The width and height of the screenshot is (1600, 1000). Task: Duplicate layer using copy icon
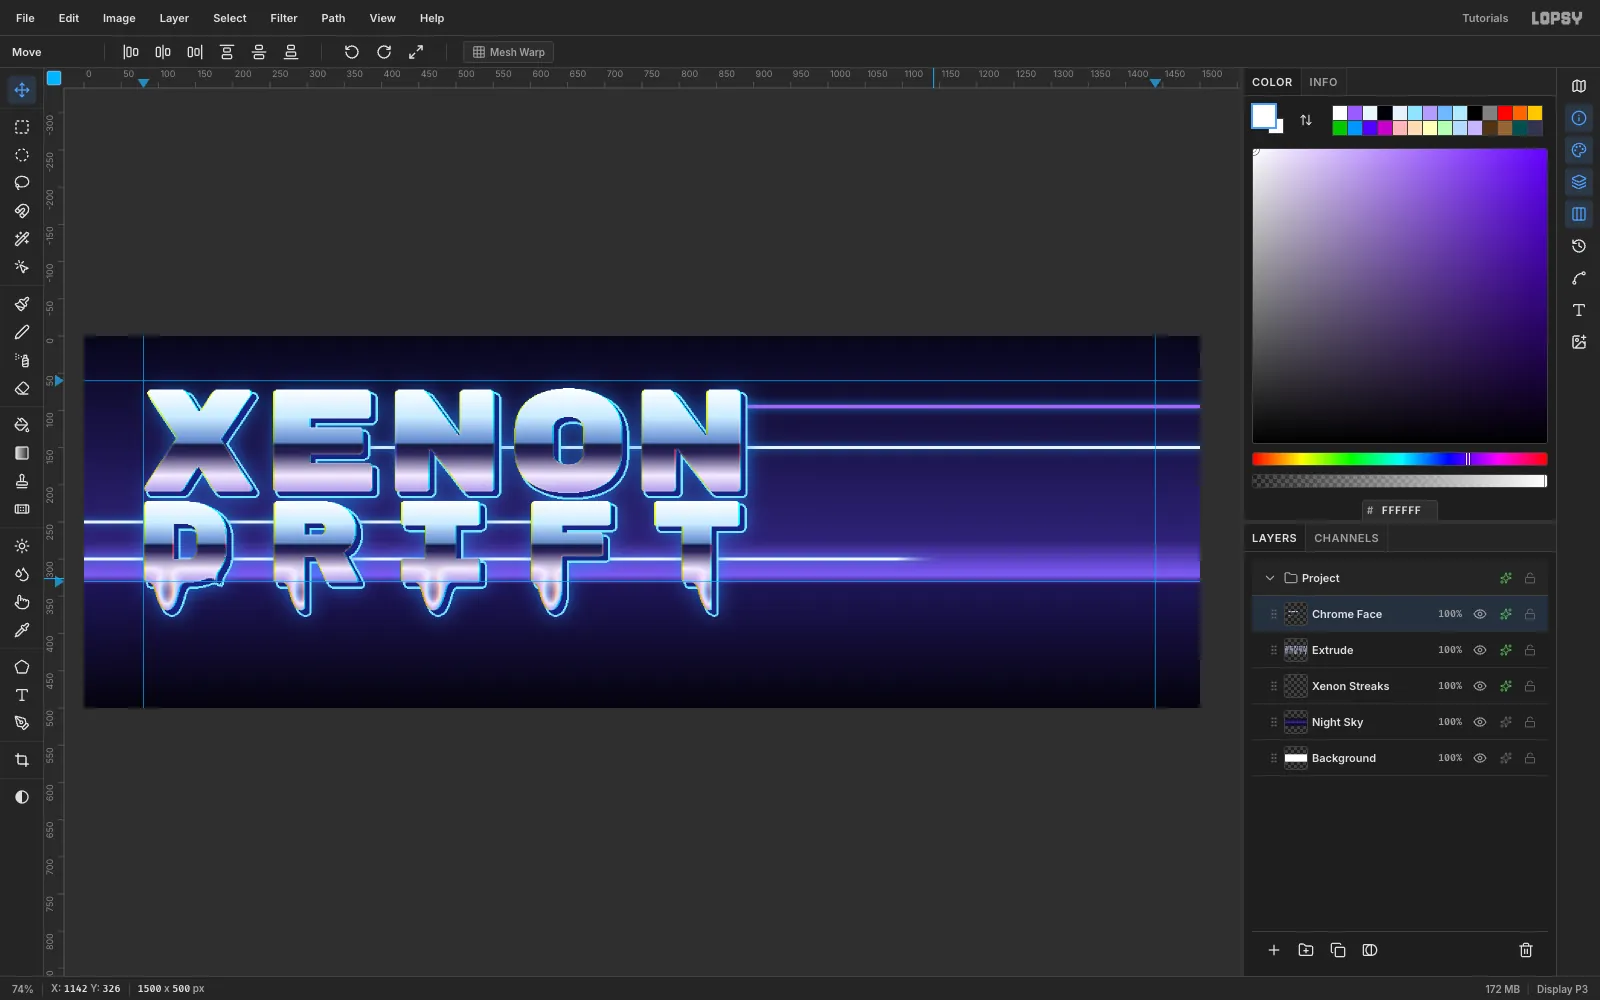(x=1338, y=950)
